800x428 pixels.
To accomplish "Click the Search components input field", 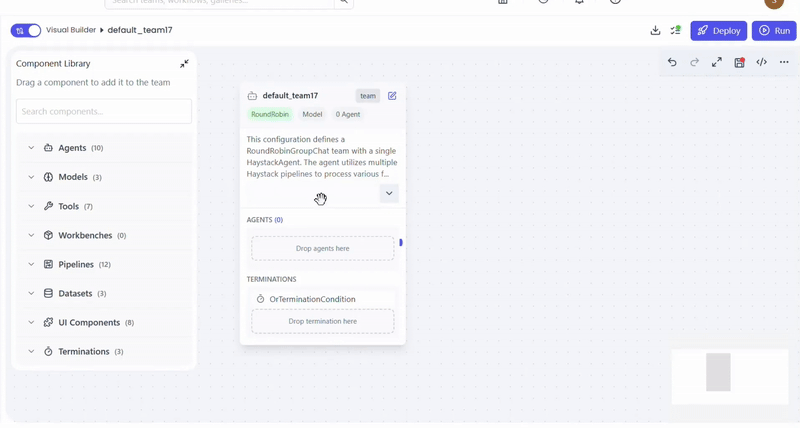I will [104, 111].
